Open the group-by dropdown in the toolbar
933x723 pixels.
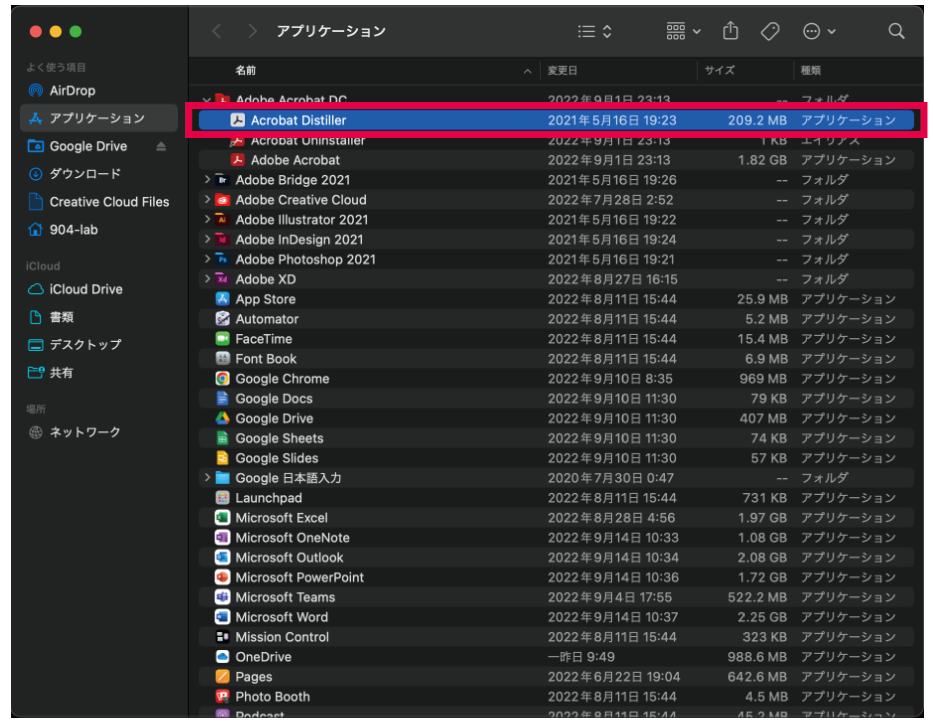pos(683,32)
